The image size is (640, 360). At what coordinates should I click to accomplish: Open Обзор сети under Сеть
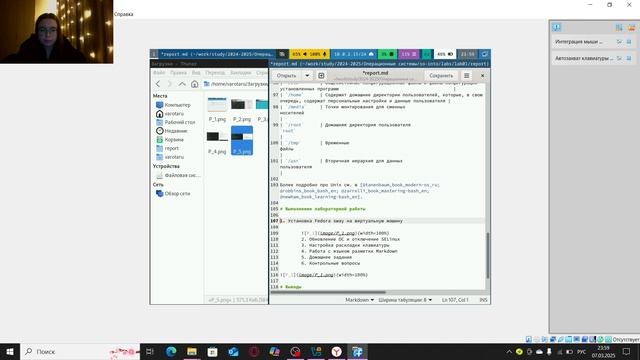[x=173, y=193]
